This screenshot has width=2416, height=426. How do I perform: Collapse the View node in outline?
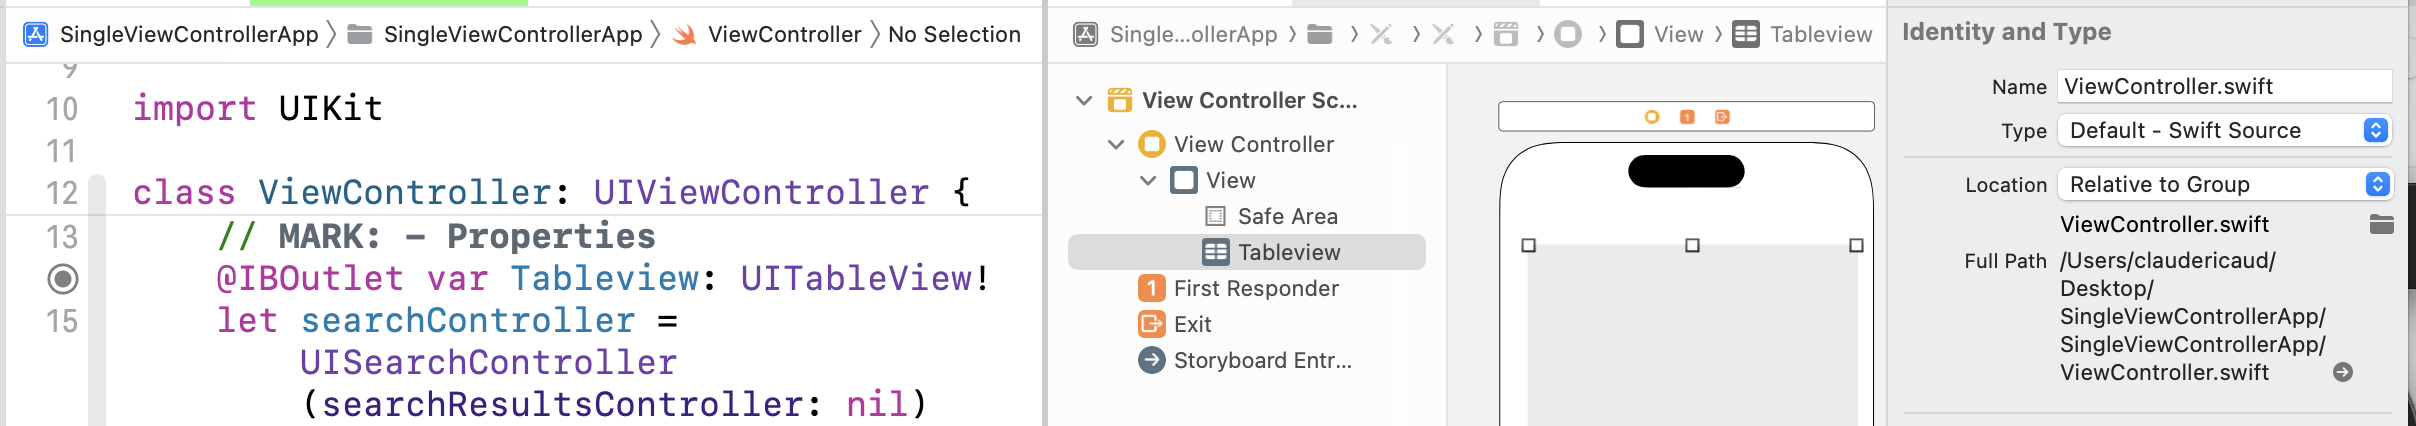1148,180
